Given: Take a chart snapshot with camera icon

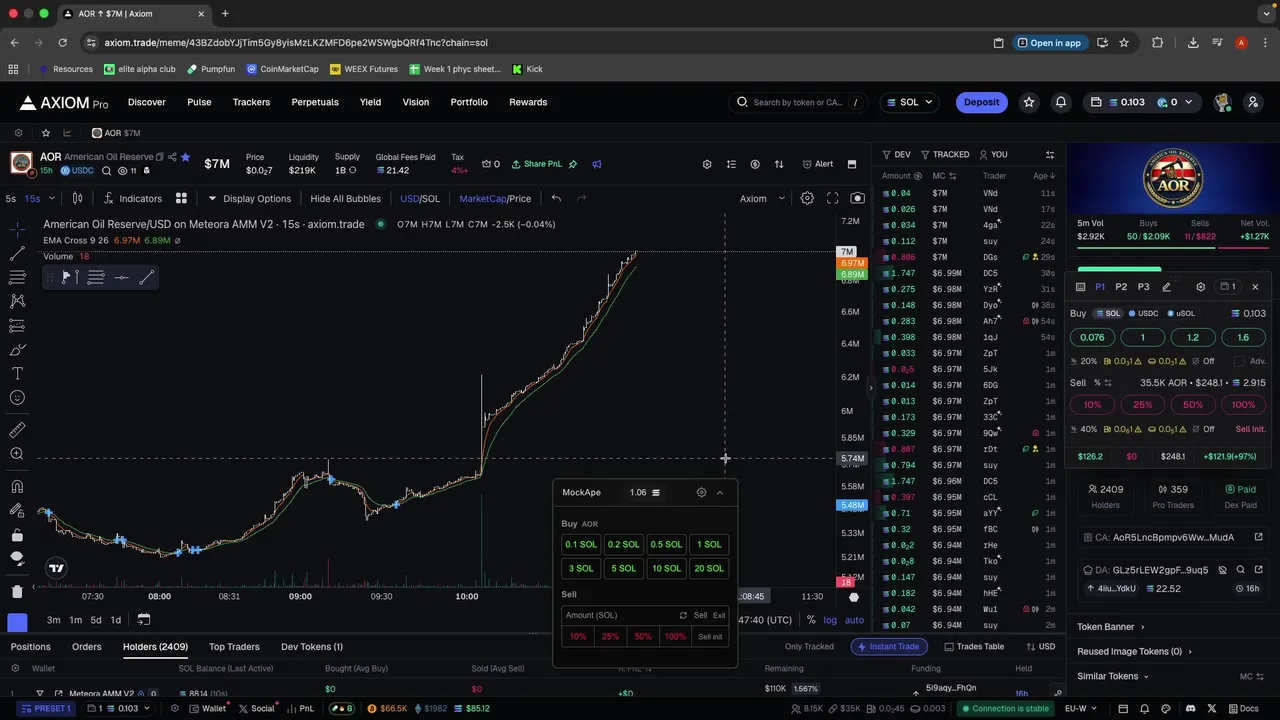Looking at the screenshot, I should pyautogui.click(x=857, y=198).
